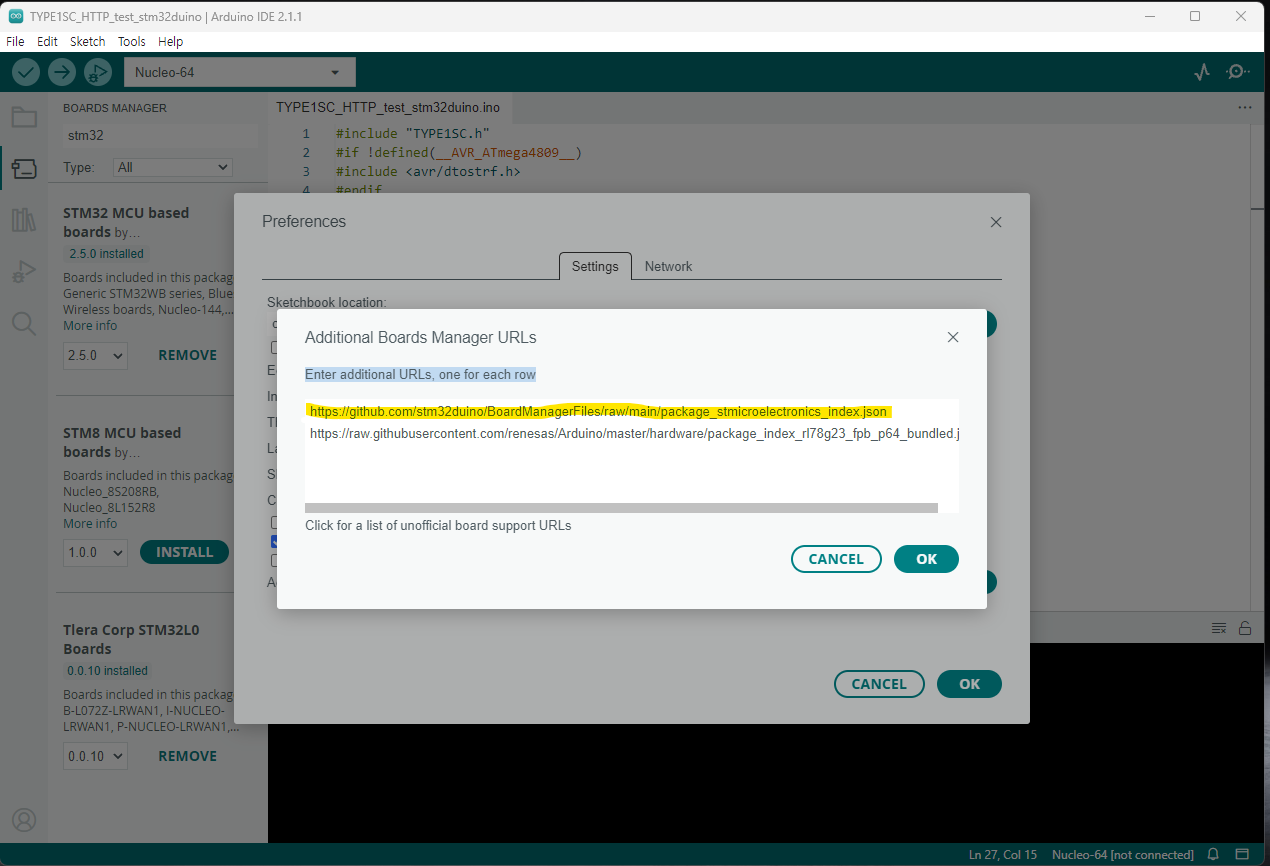Click the Tlera Corp STM32L0 Boards title
Screen dimensions: 1270x866
[131, 639]
